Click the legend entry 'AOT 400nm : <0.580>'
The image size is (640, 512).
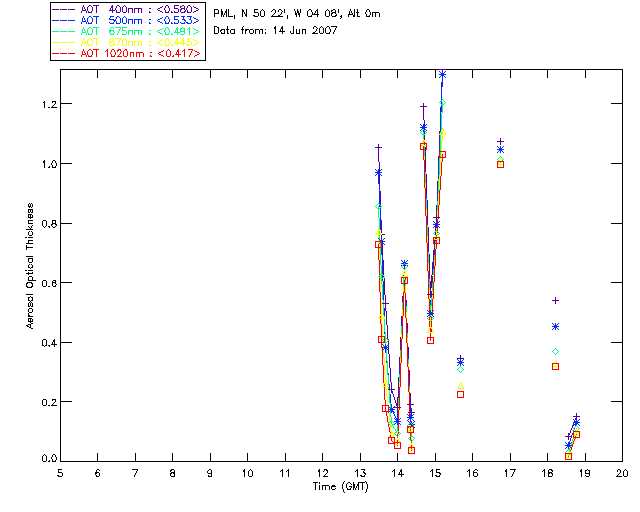pos(127,9)
